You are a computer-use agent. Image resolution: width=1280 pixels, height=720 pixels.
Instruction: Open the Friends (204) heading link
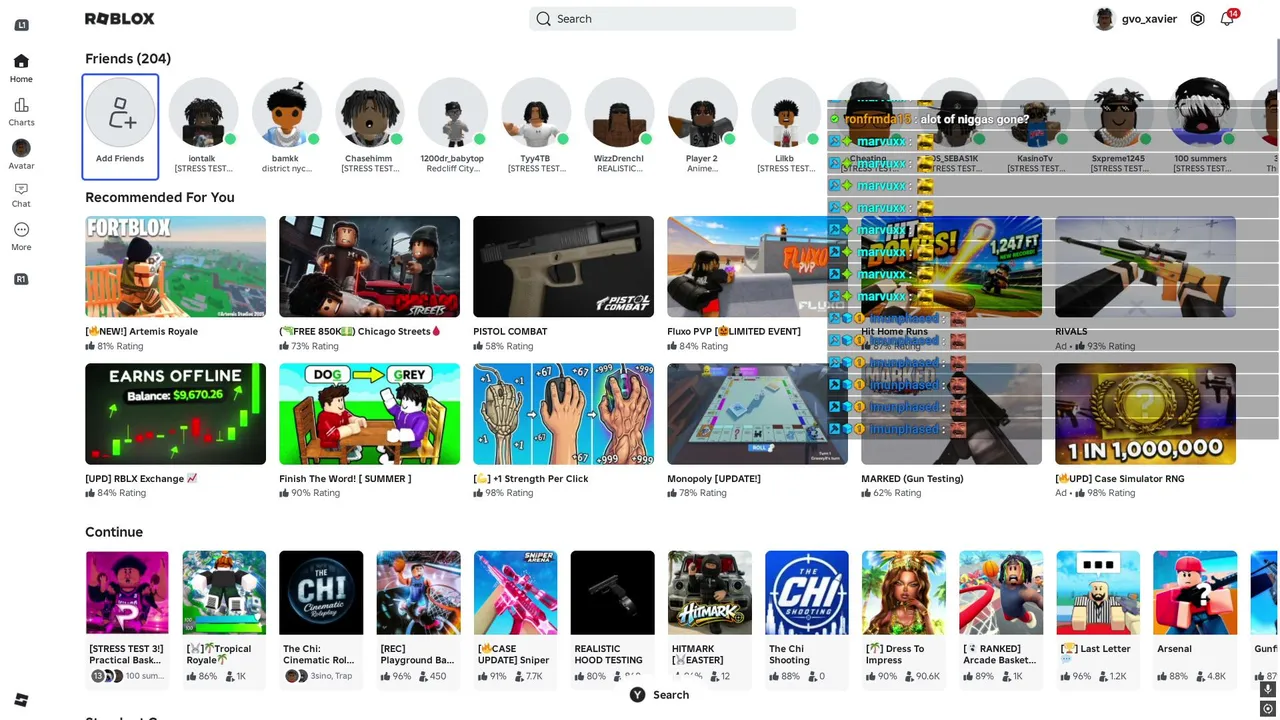click(128, 59)
